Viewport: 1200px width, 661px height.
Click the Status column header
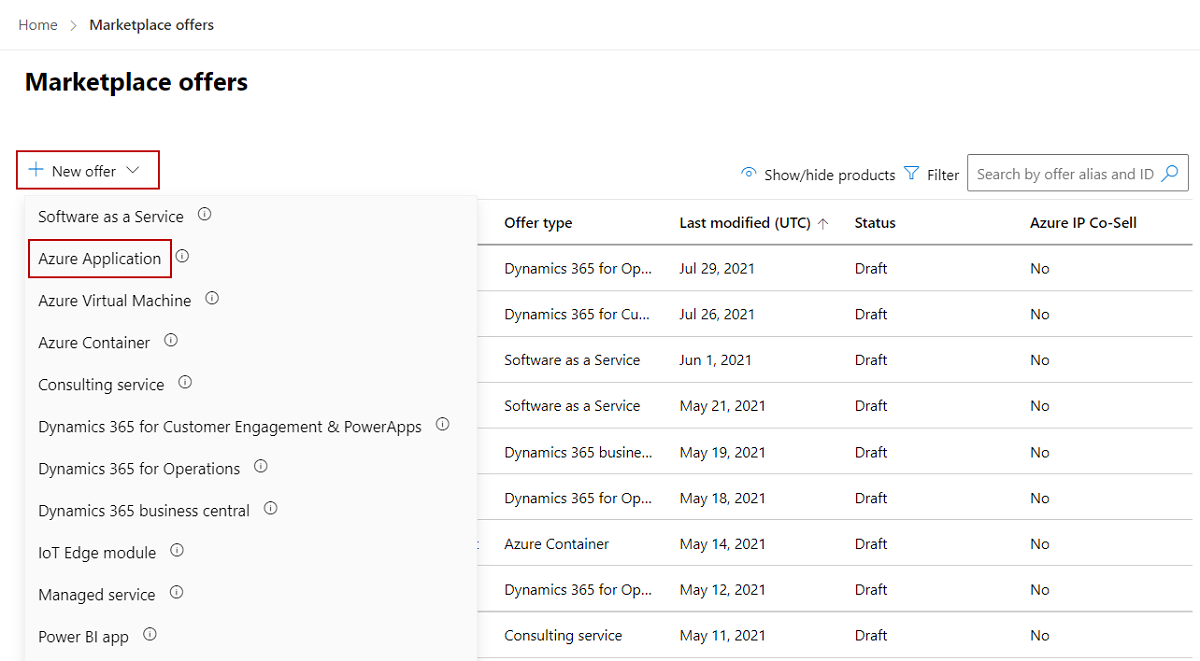point(875,223)
